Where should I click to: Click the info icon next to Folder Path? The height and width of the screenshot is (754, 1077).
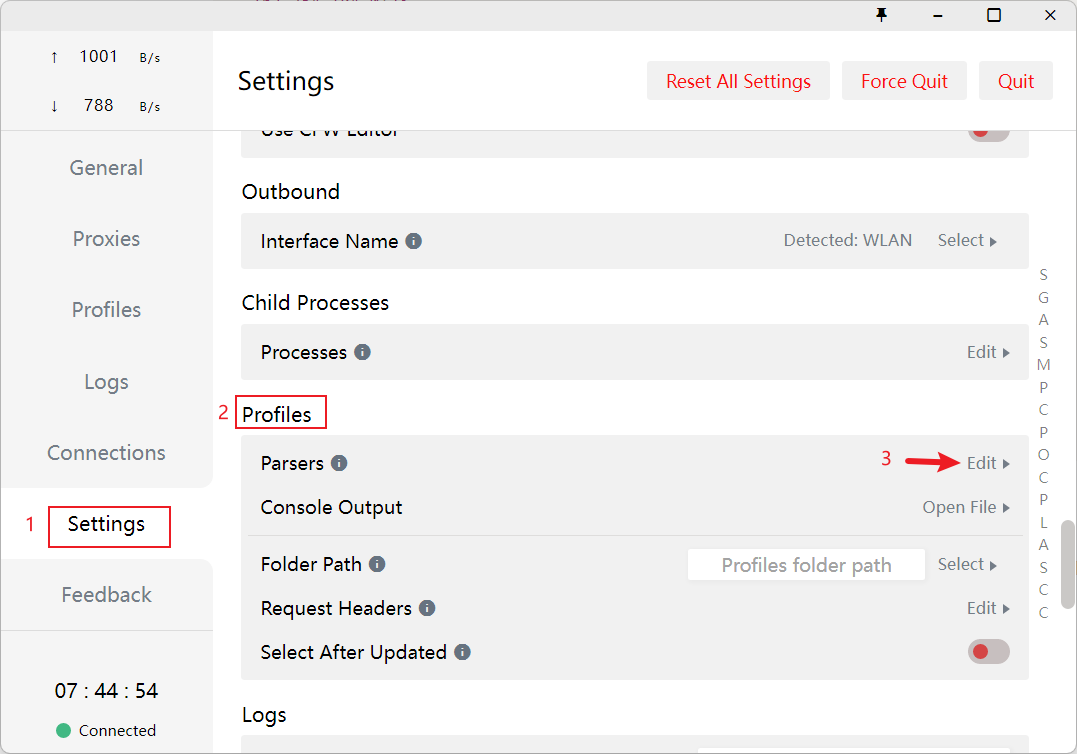pos(376,564)
